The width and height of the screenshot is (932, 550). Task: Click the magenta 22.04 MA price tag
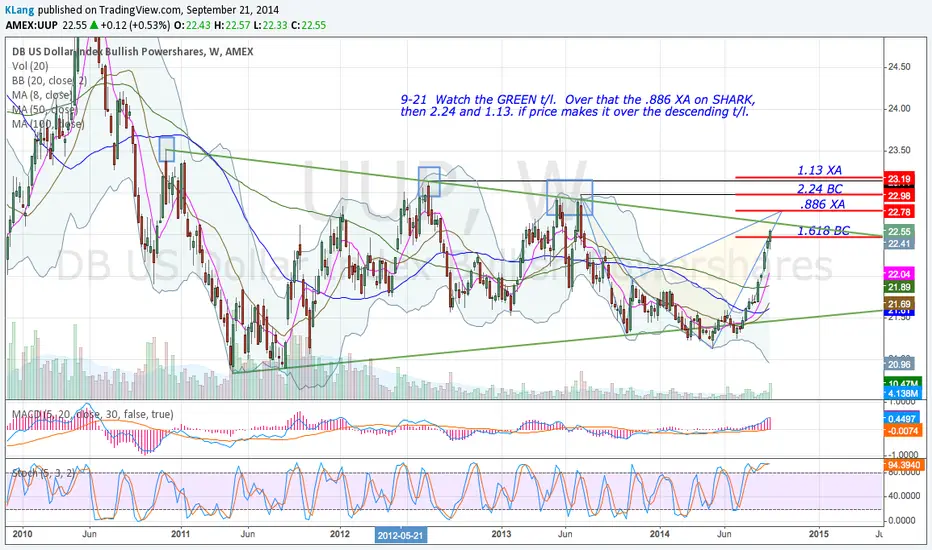898,274
